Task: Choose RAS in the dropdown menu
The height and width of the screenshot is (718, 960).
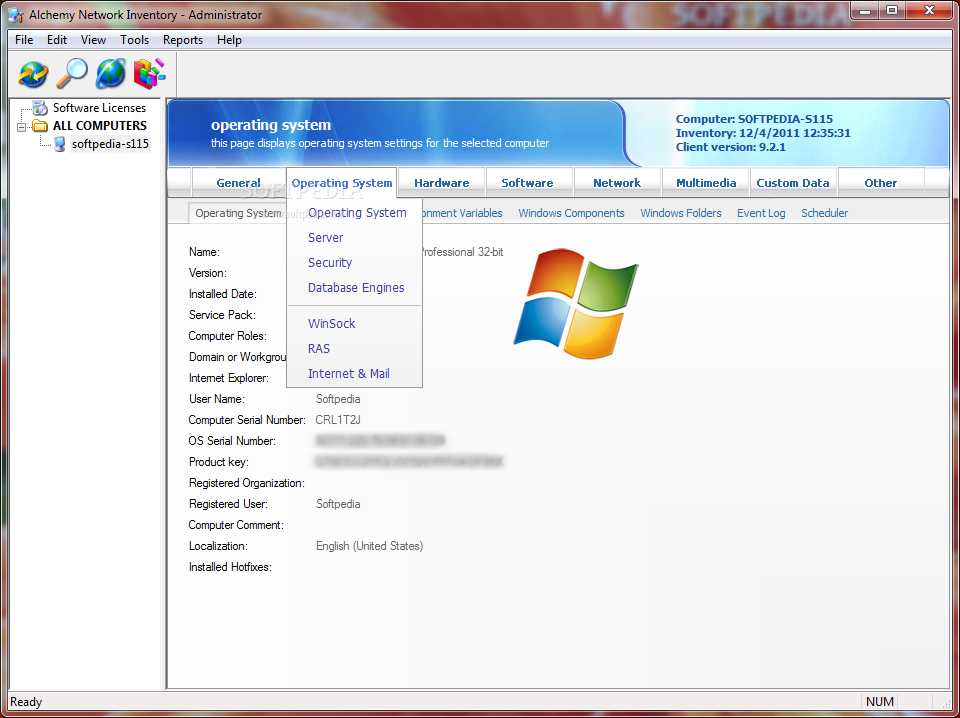Action: pos(318,349)
